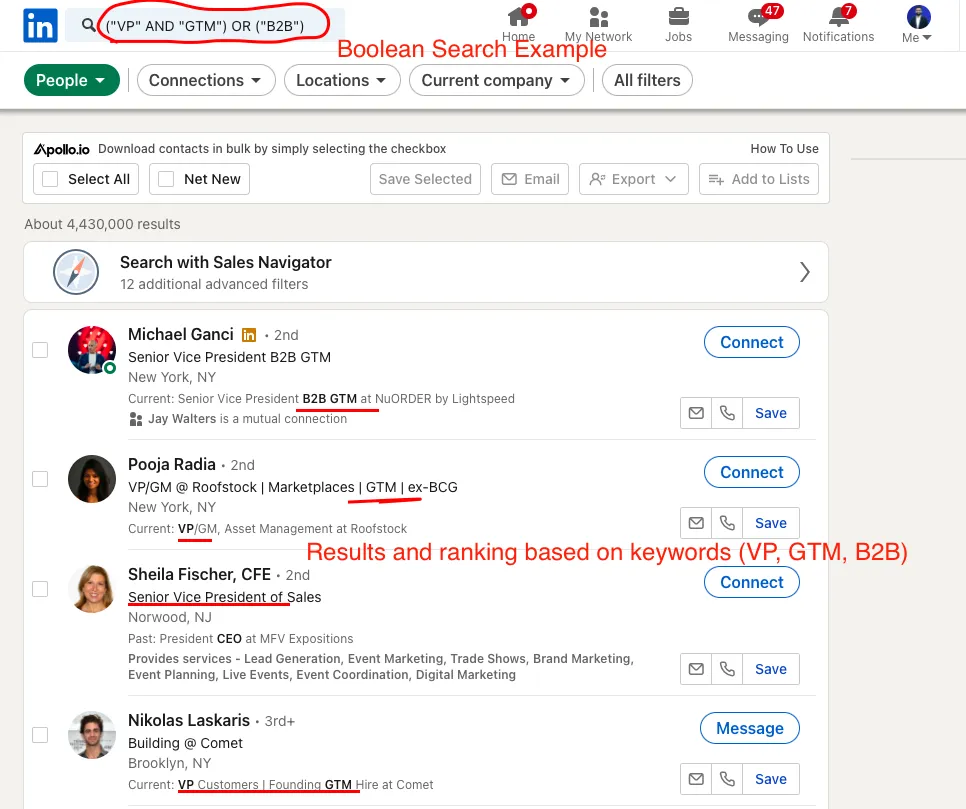Screen dimensions: 966x809
Task: Expand the People filter dropdown
Action: (71, 80)
